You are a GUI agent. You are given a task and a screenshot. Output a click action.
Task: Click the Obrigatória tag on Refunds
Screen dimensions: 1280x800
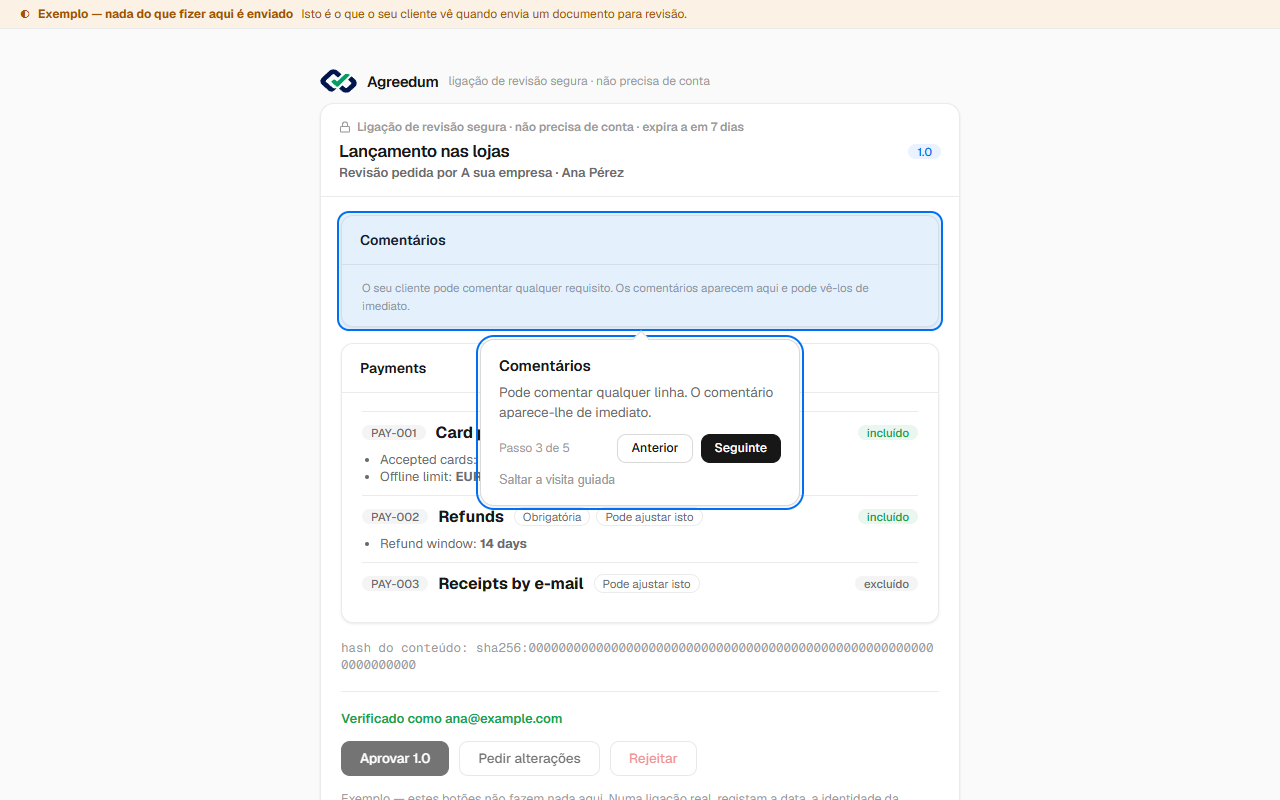click(x=552, y=517)
